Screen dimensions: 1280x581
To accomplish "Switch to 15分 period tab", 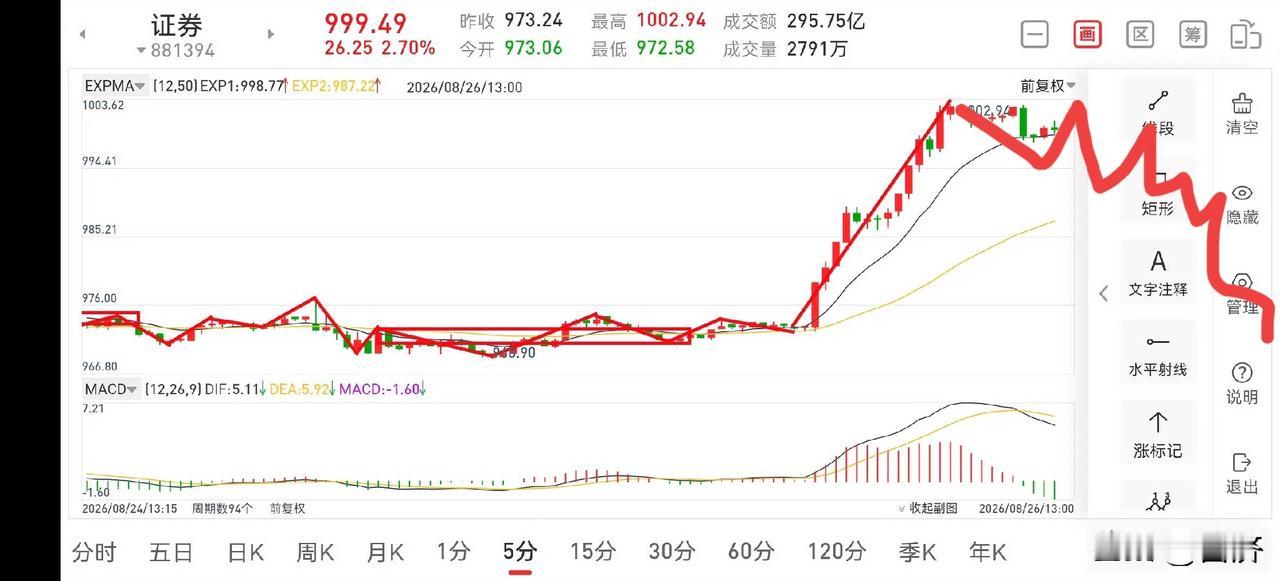I will [x=592, y=551].
